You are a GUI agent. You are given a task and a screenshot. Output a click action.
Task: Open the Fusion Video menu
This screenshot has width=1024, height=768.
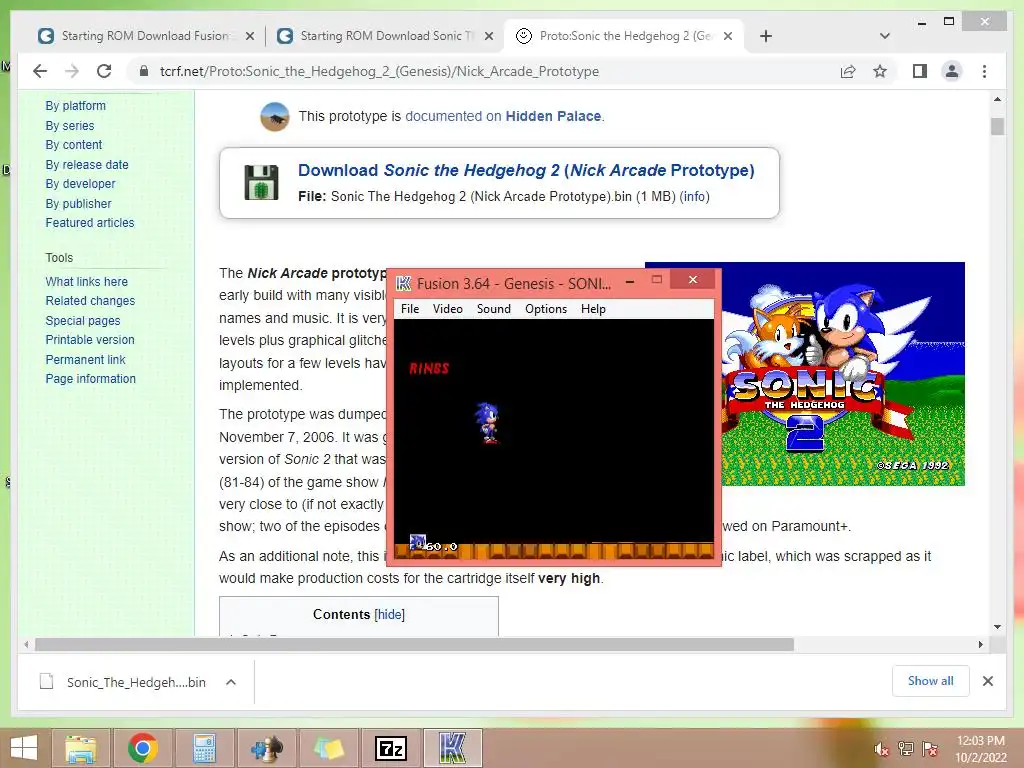coord(447,309)
